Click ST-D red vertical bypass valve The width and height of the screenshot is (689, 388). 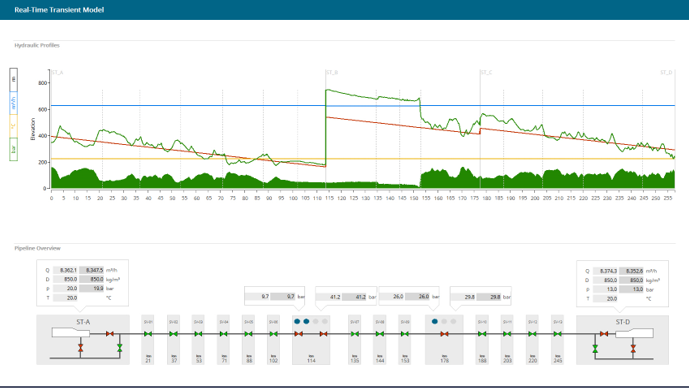[x=633, y=349]
